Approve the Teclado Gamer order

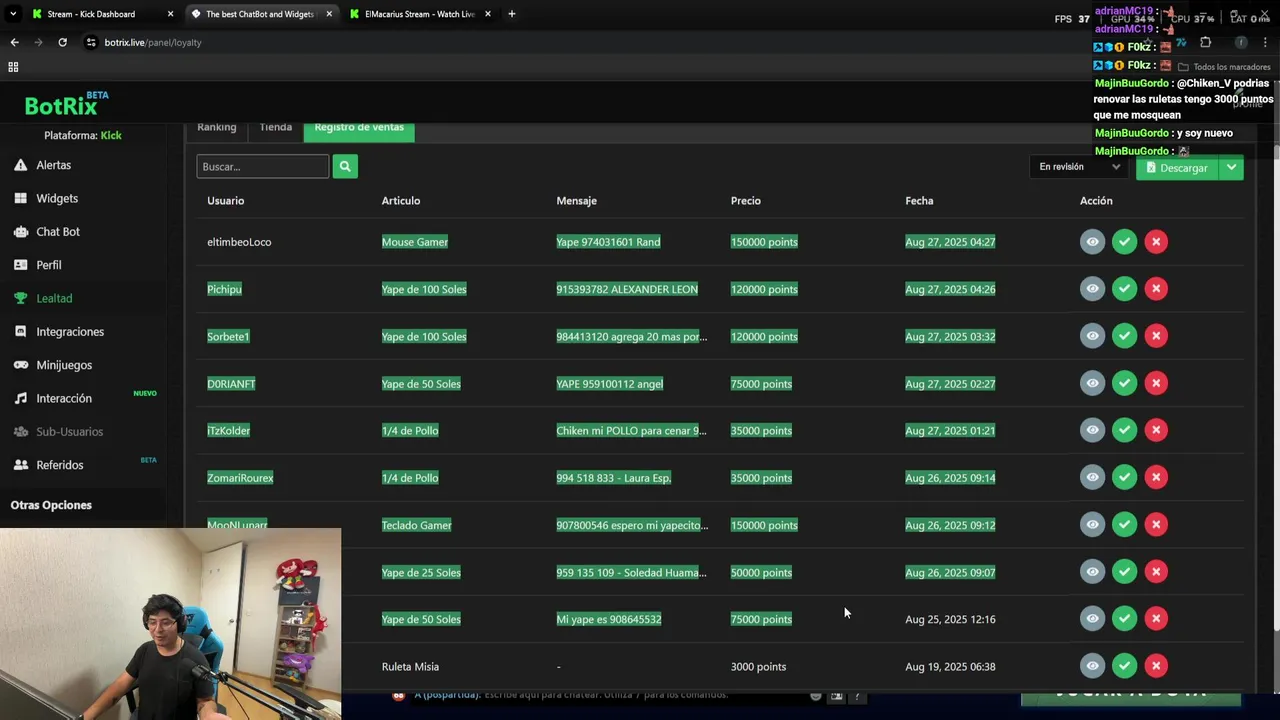pyautogui.click(x=1124, y=524)
